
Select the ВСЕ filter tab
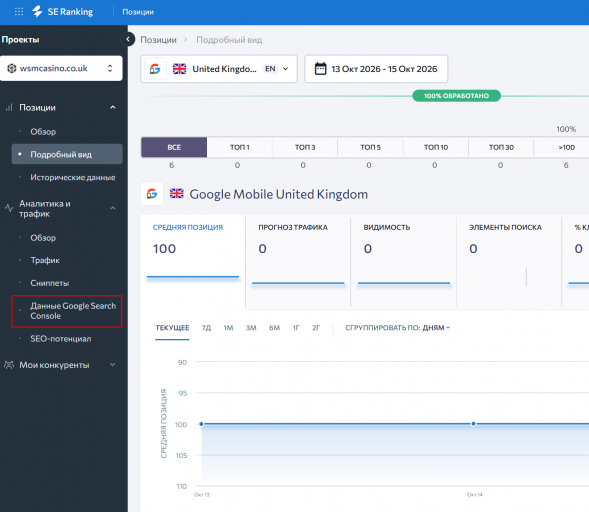(174, 147)
